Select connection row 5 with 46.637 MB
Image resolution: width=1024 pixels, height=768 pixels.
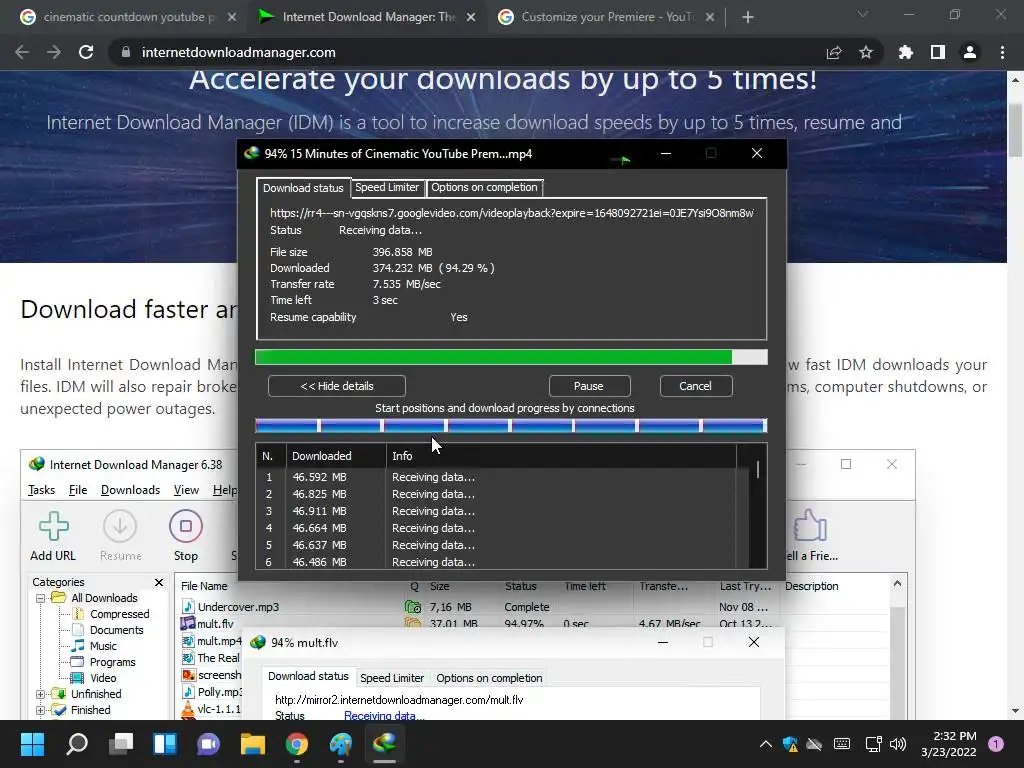[x=496, y=545]
